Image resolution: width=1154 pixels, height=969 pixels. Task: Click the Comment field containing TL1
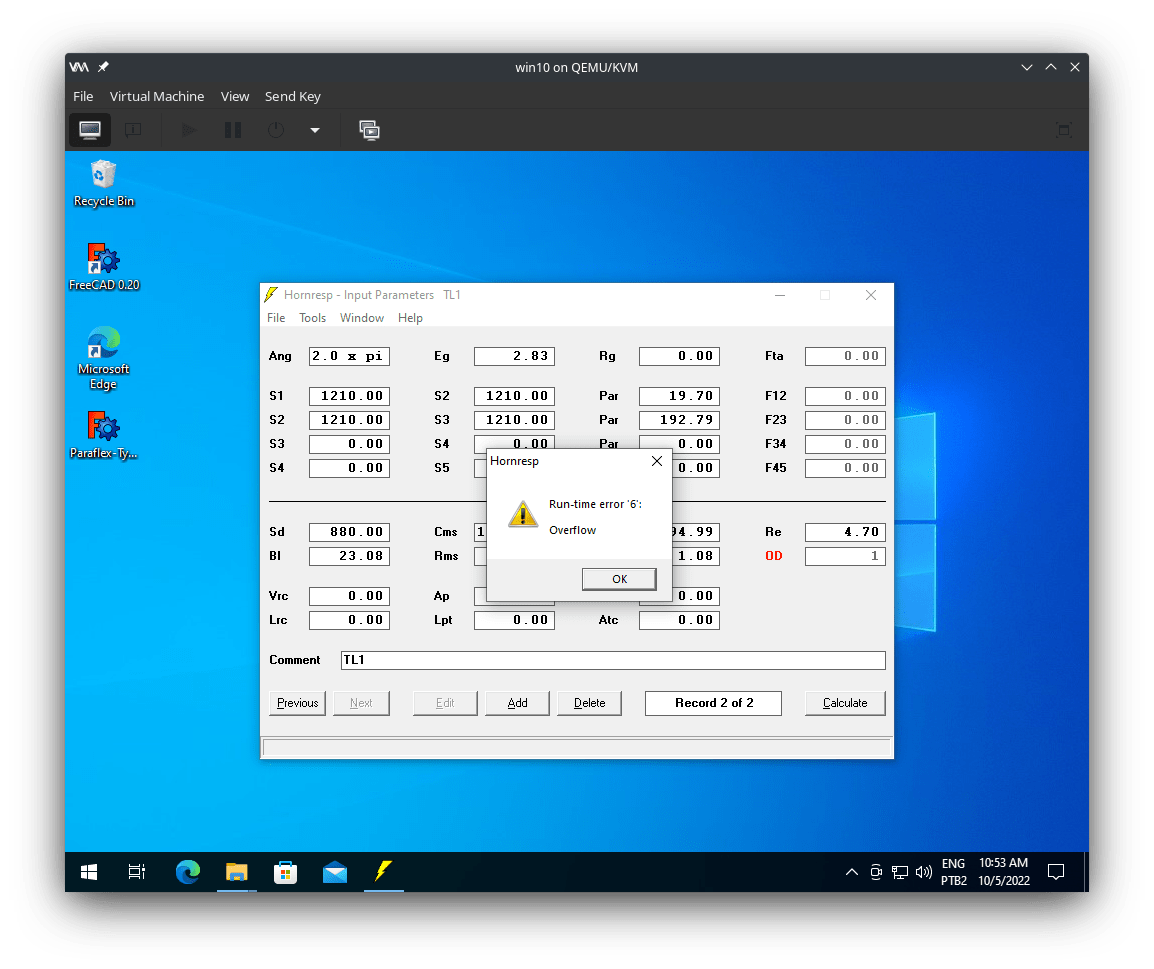613,660
